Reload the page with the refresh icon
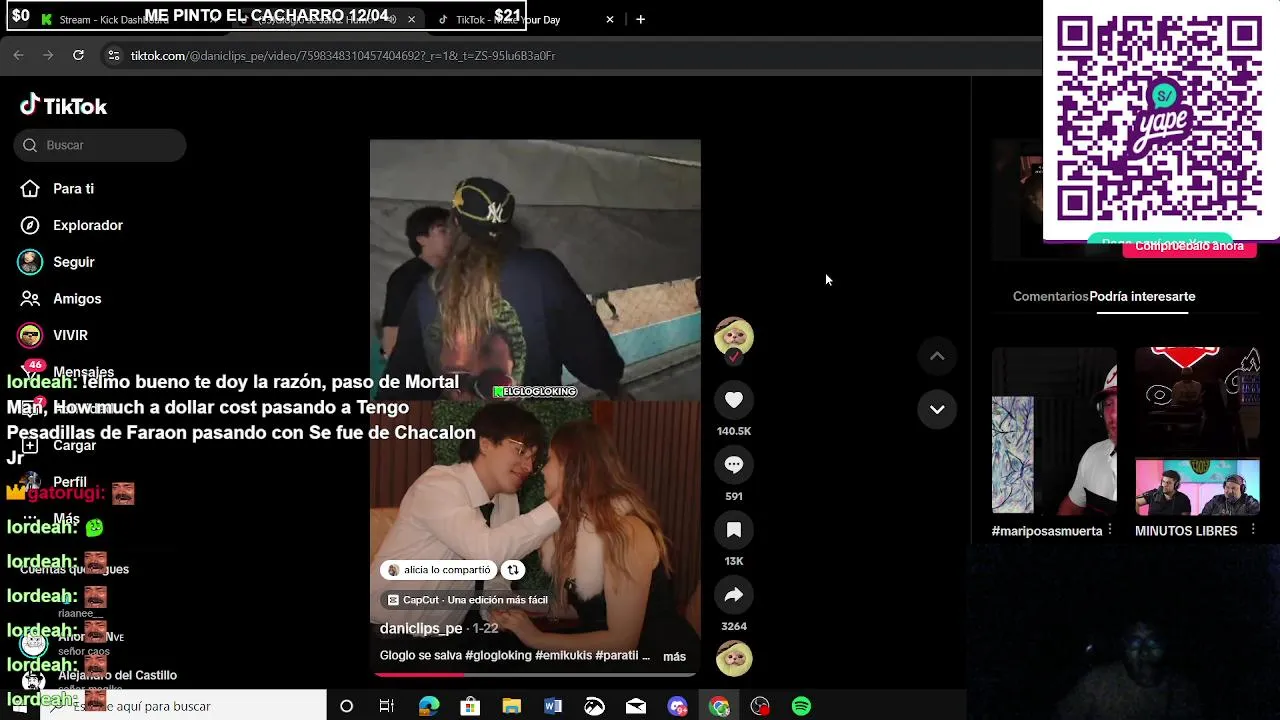The width and height of the screenshot is (1280, 720). coord(78,56)
